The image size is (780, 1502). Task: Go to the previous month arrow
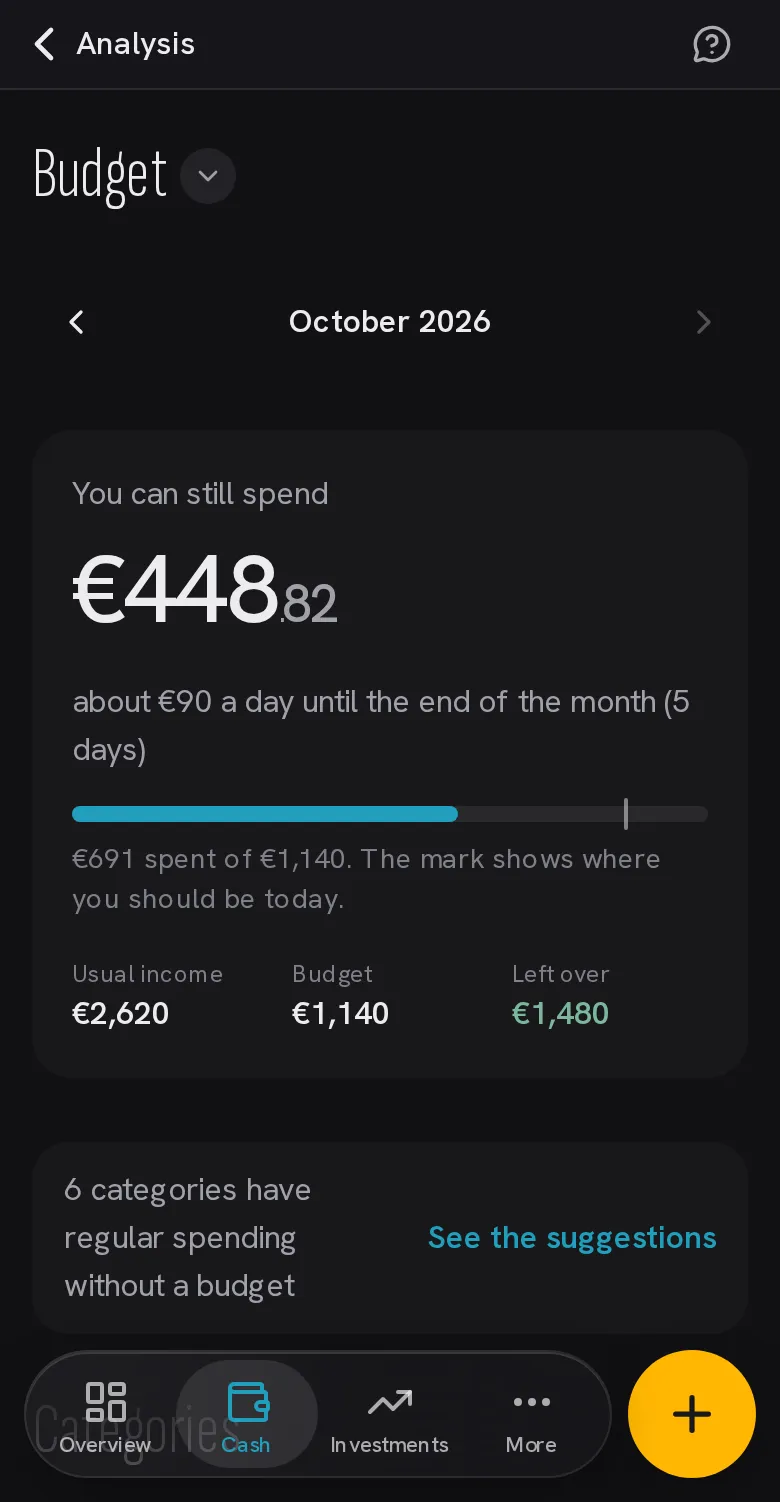coord(76,322)
